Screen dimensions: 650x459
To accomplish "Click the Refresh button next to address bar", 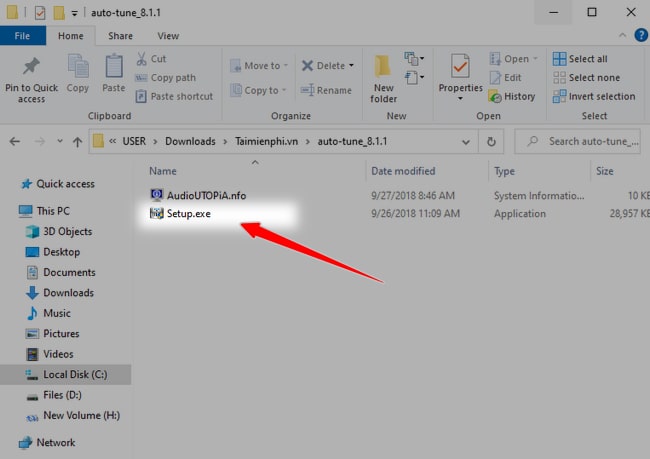I will point(491,142).
